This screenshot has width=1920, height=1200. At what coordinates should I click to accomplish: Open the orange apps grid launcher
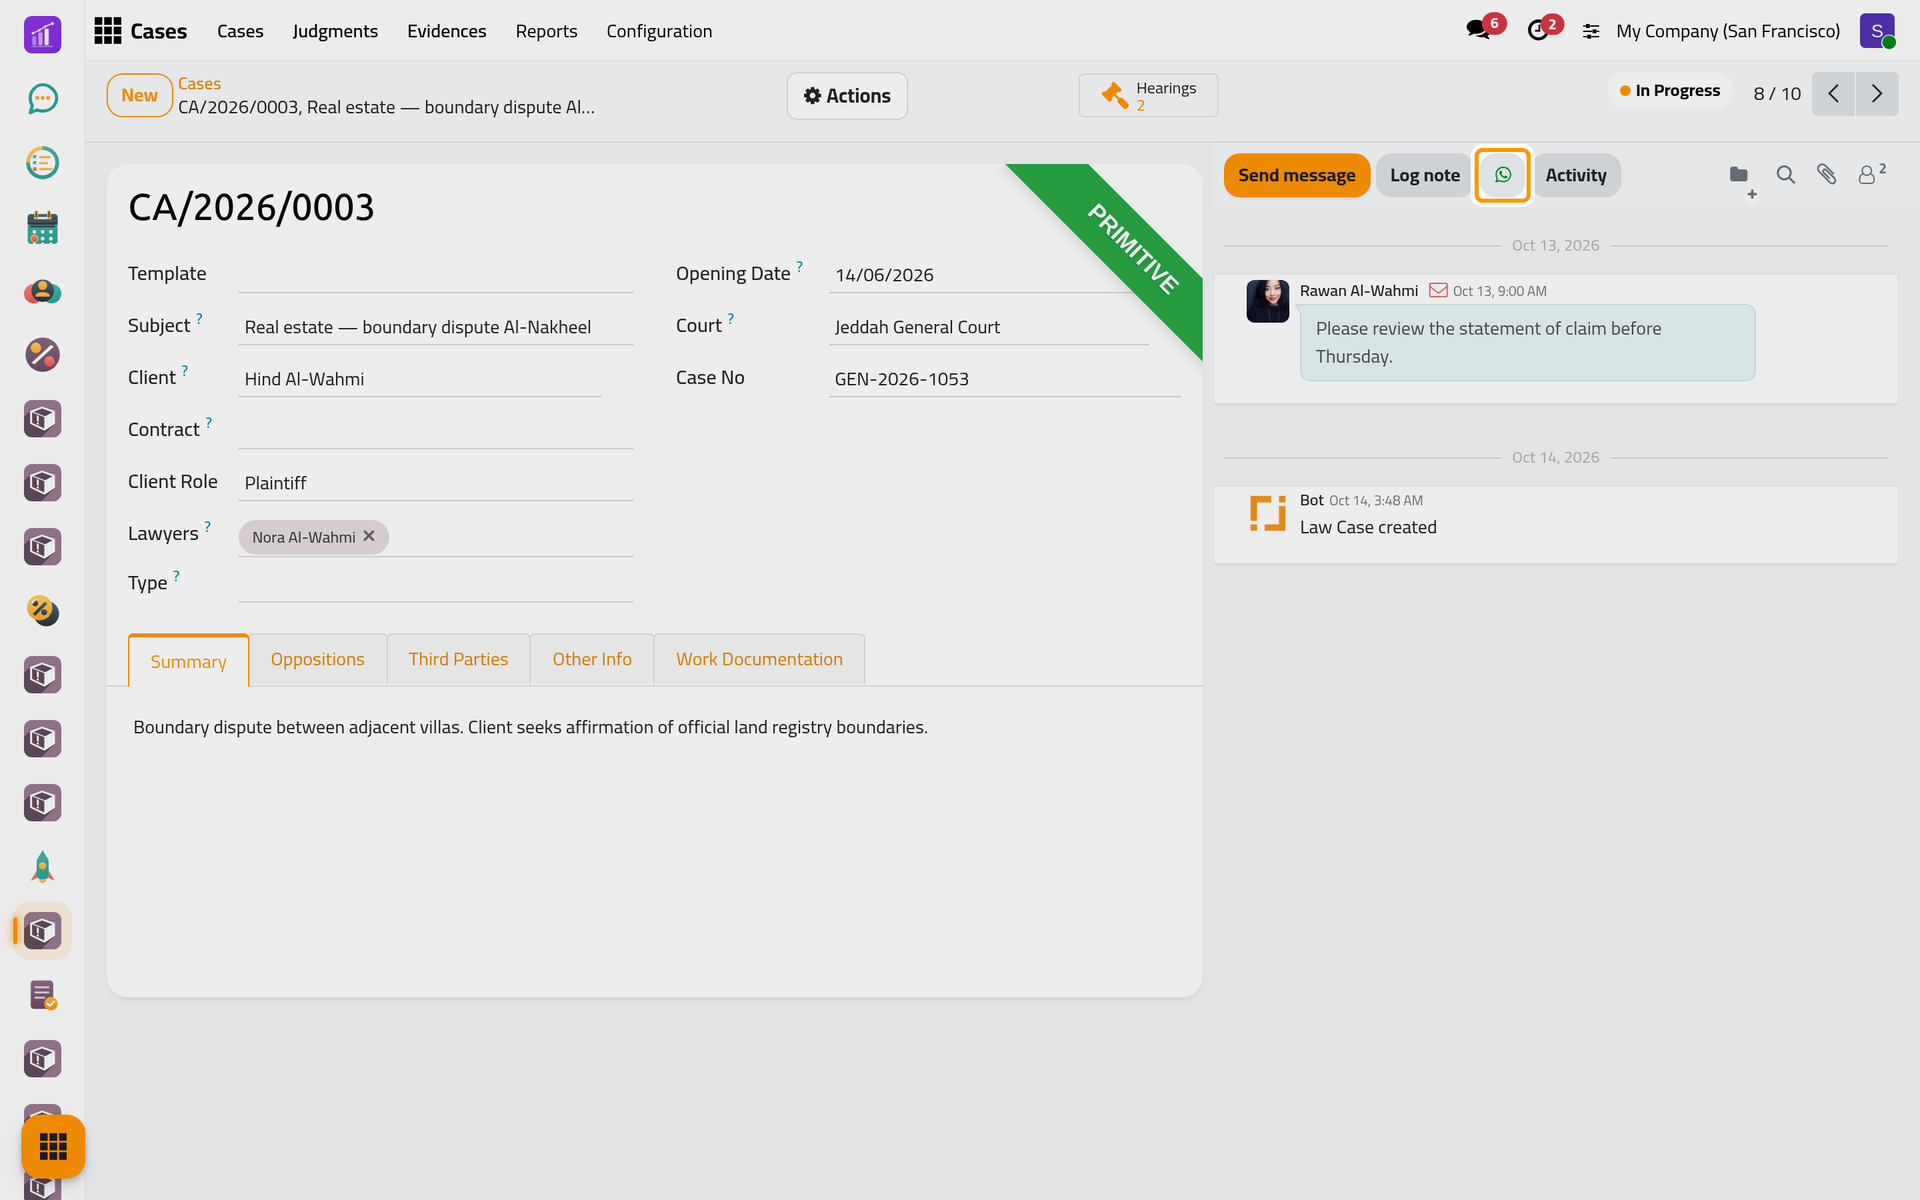pyautogui.click(x=53, y=1146)
